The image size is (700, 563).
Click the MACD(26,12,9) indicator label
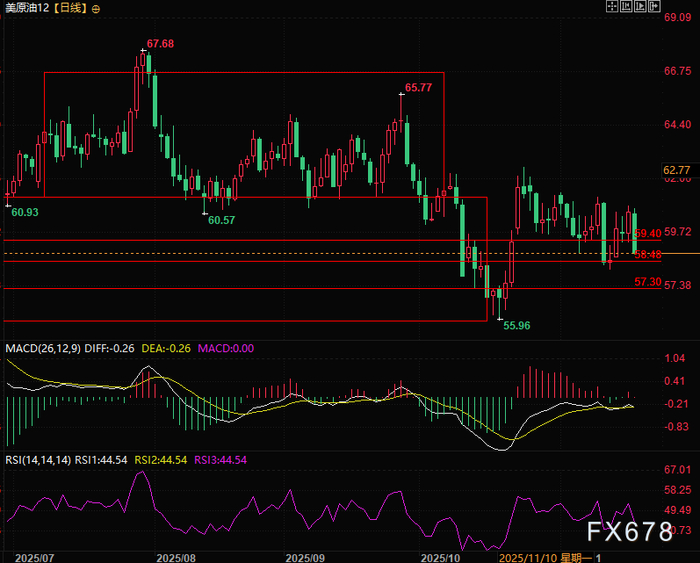click(43, 348)
